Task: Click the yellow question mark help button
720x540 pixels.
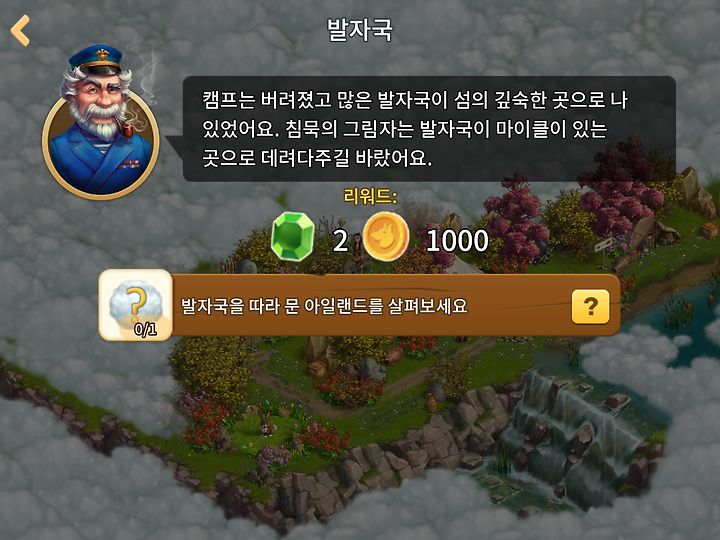Action: point(591,306)
